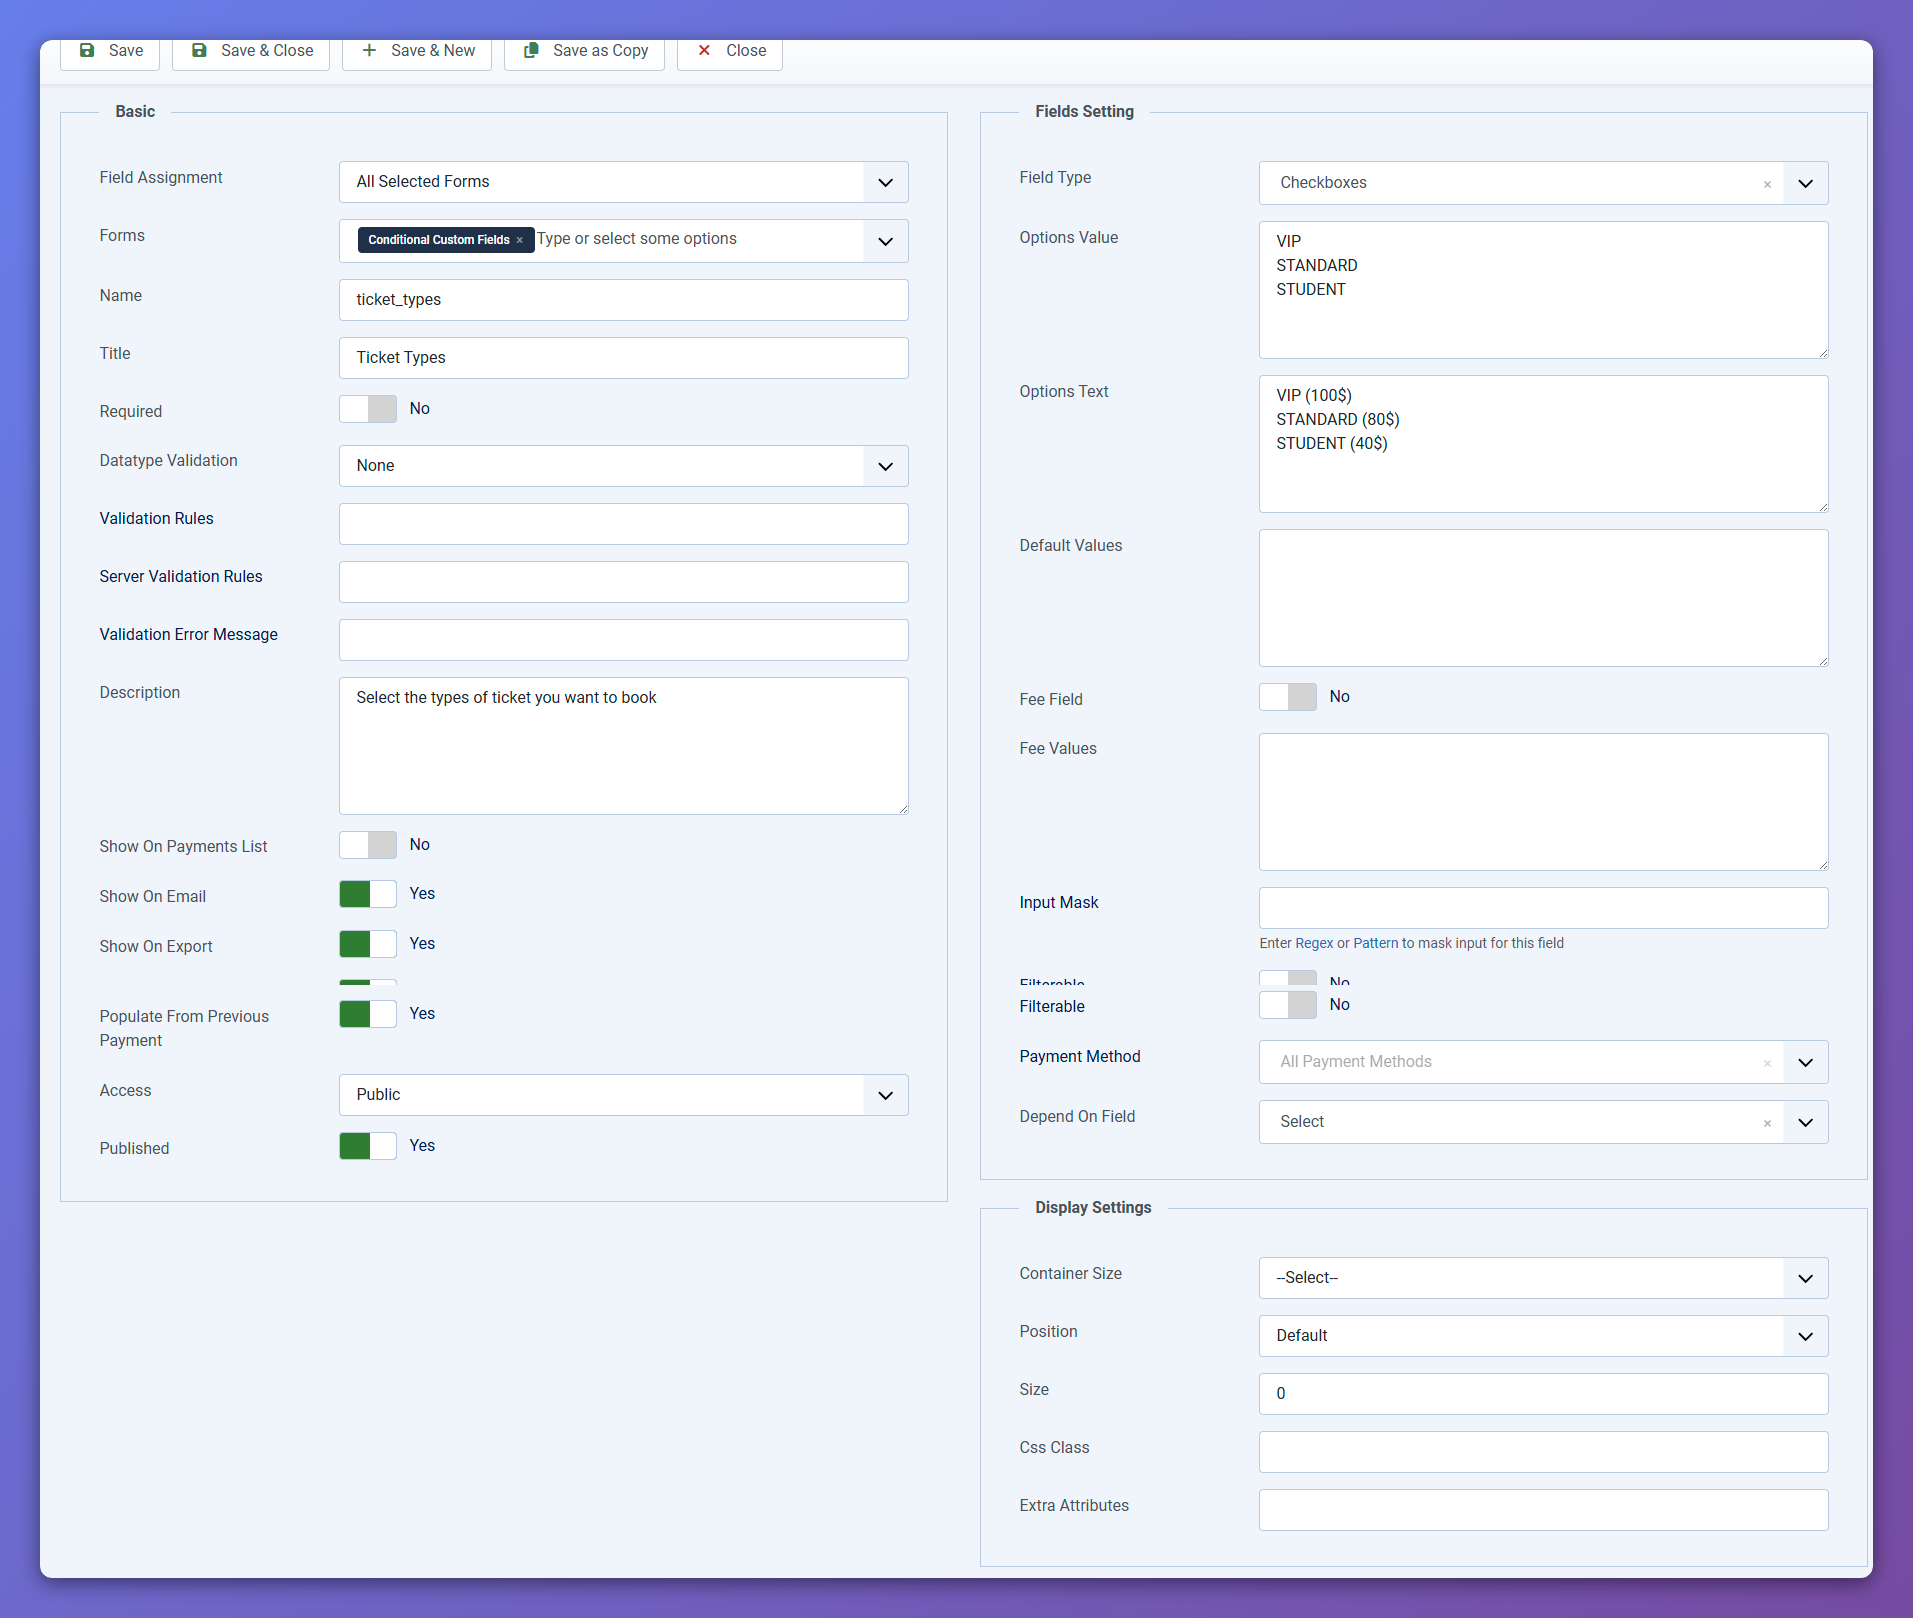Expand the Access dropdown
The height and width of the screenshot is (1618, 1913).
(623, 1095)
